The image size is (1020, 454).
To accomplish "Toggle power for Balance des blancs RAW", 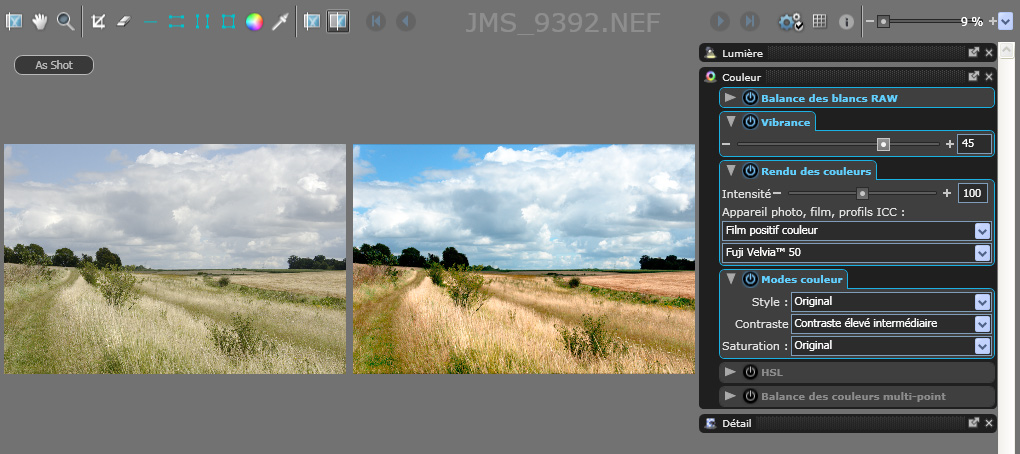I will [x=751, y=98].
